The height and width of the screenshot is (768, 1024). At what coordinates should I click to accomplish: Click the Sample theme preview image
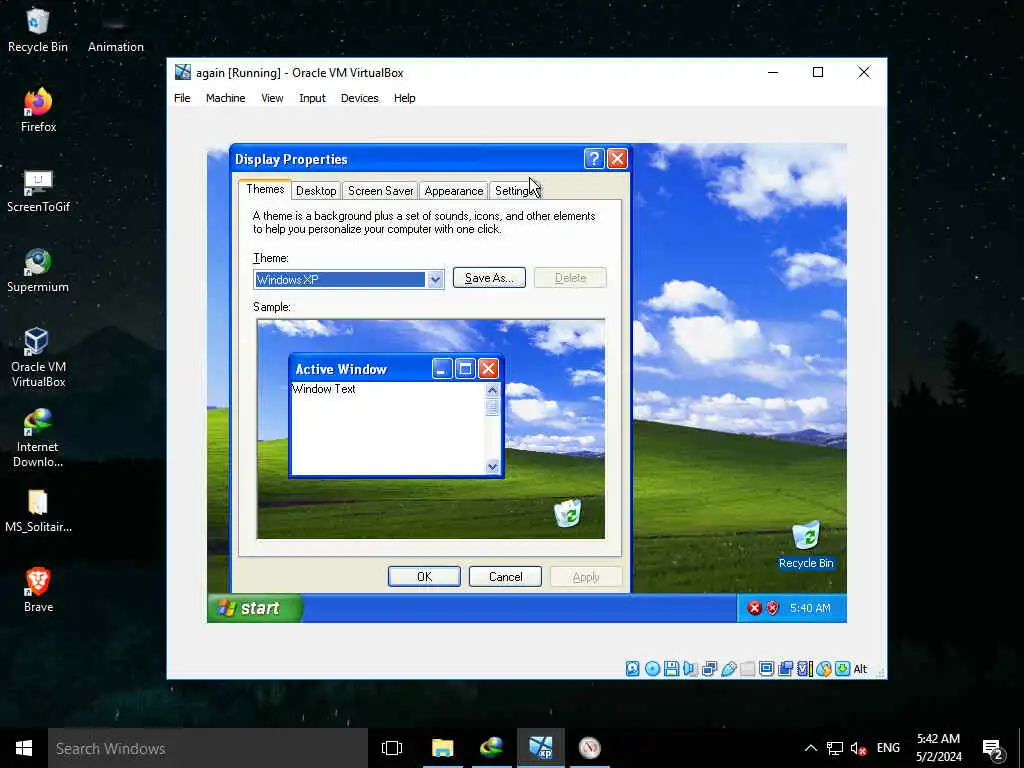pos(431,429)
